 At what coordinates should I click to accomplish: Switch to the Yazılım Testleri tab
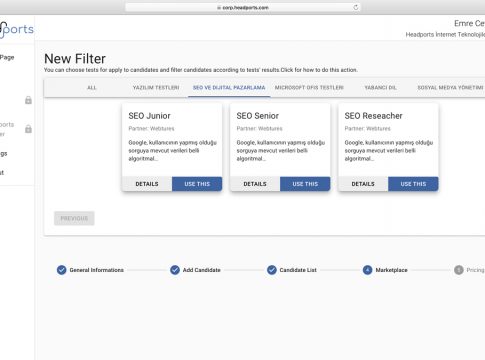156,88
